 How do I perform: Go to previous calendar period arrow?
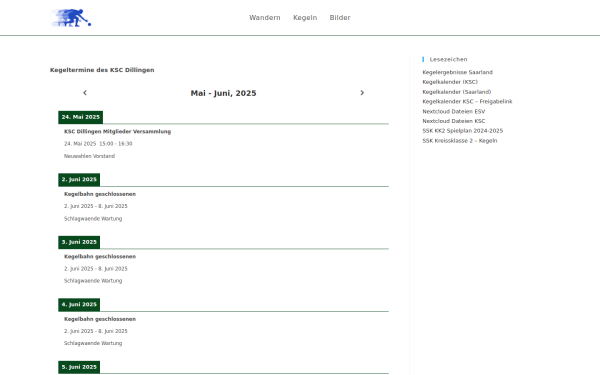tap(85, 93)
